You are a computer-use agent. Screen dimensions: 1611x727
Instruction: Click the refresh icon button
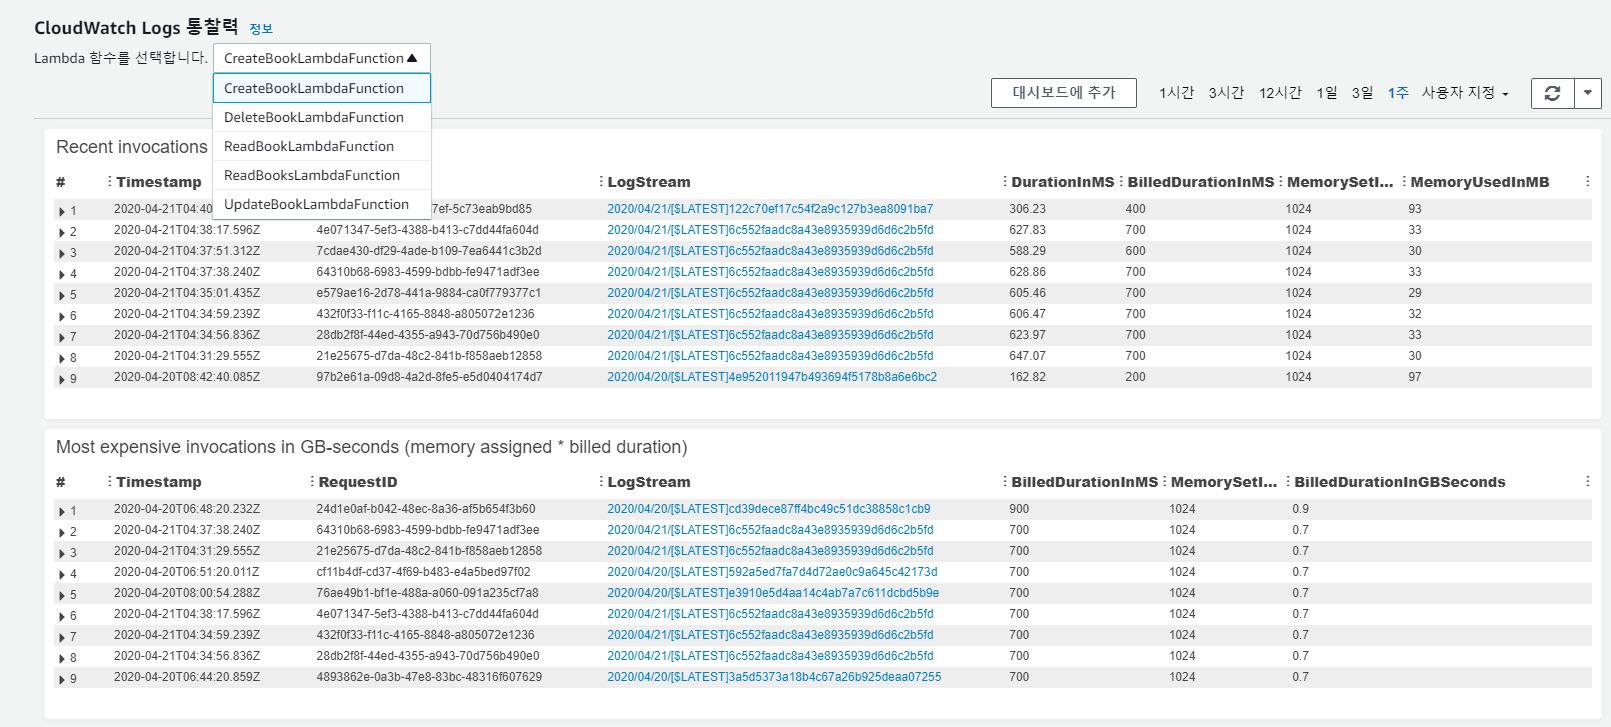(1552, 93)
